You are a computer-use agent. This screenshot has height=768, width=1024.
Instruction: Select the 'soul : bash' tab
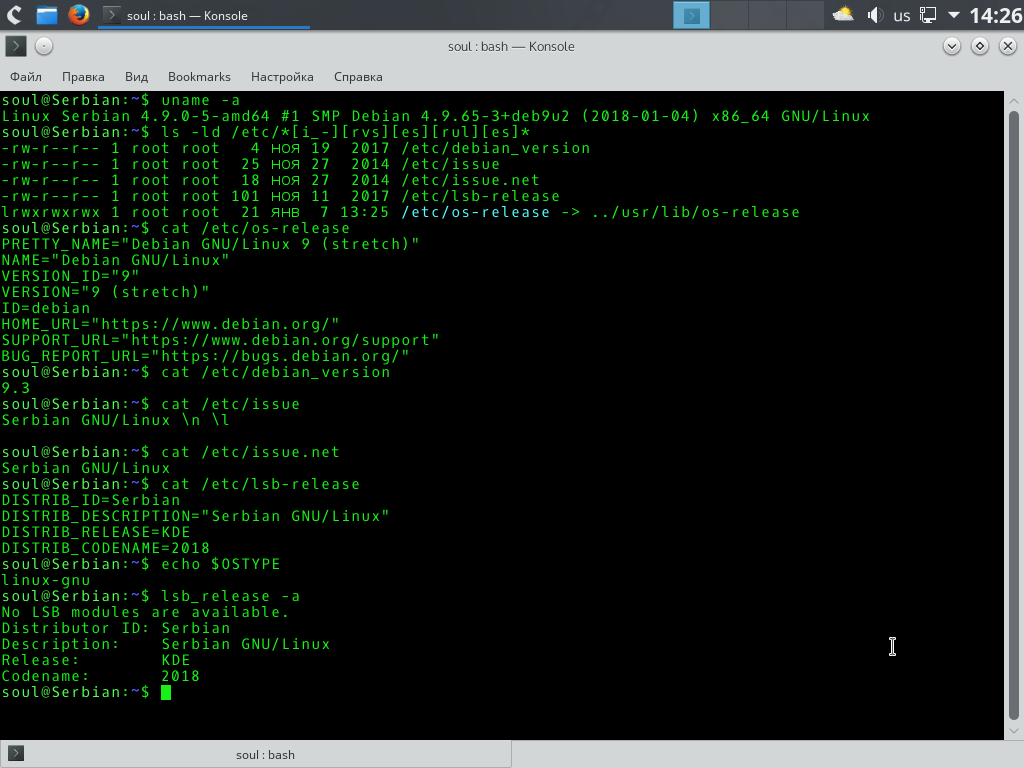pos(256,754)
